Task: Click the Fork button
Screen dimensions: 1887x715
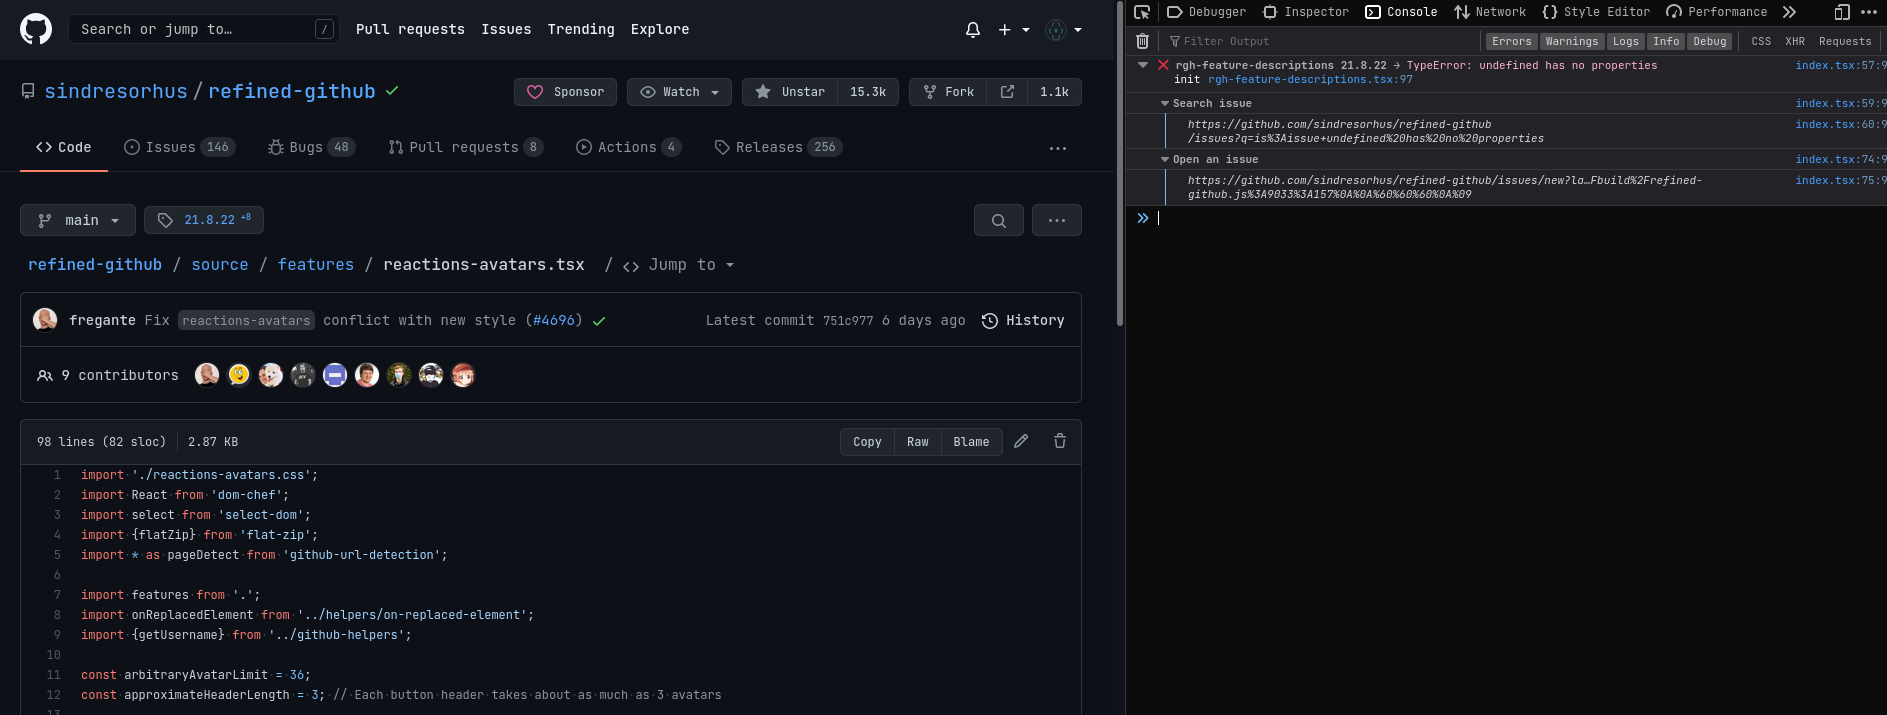Action: click(x=948, y=92)
